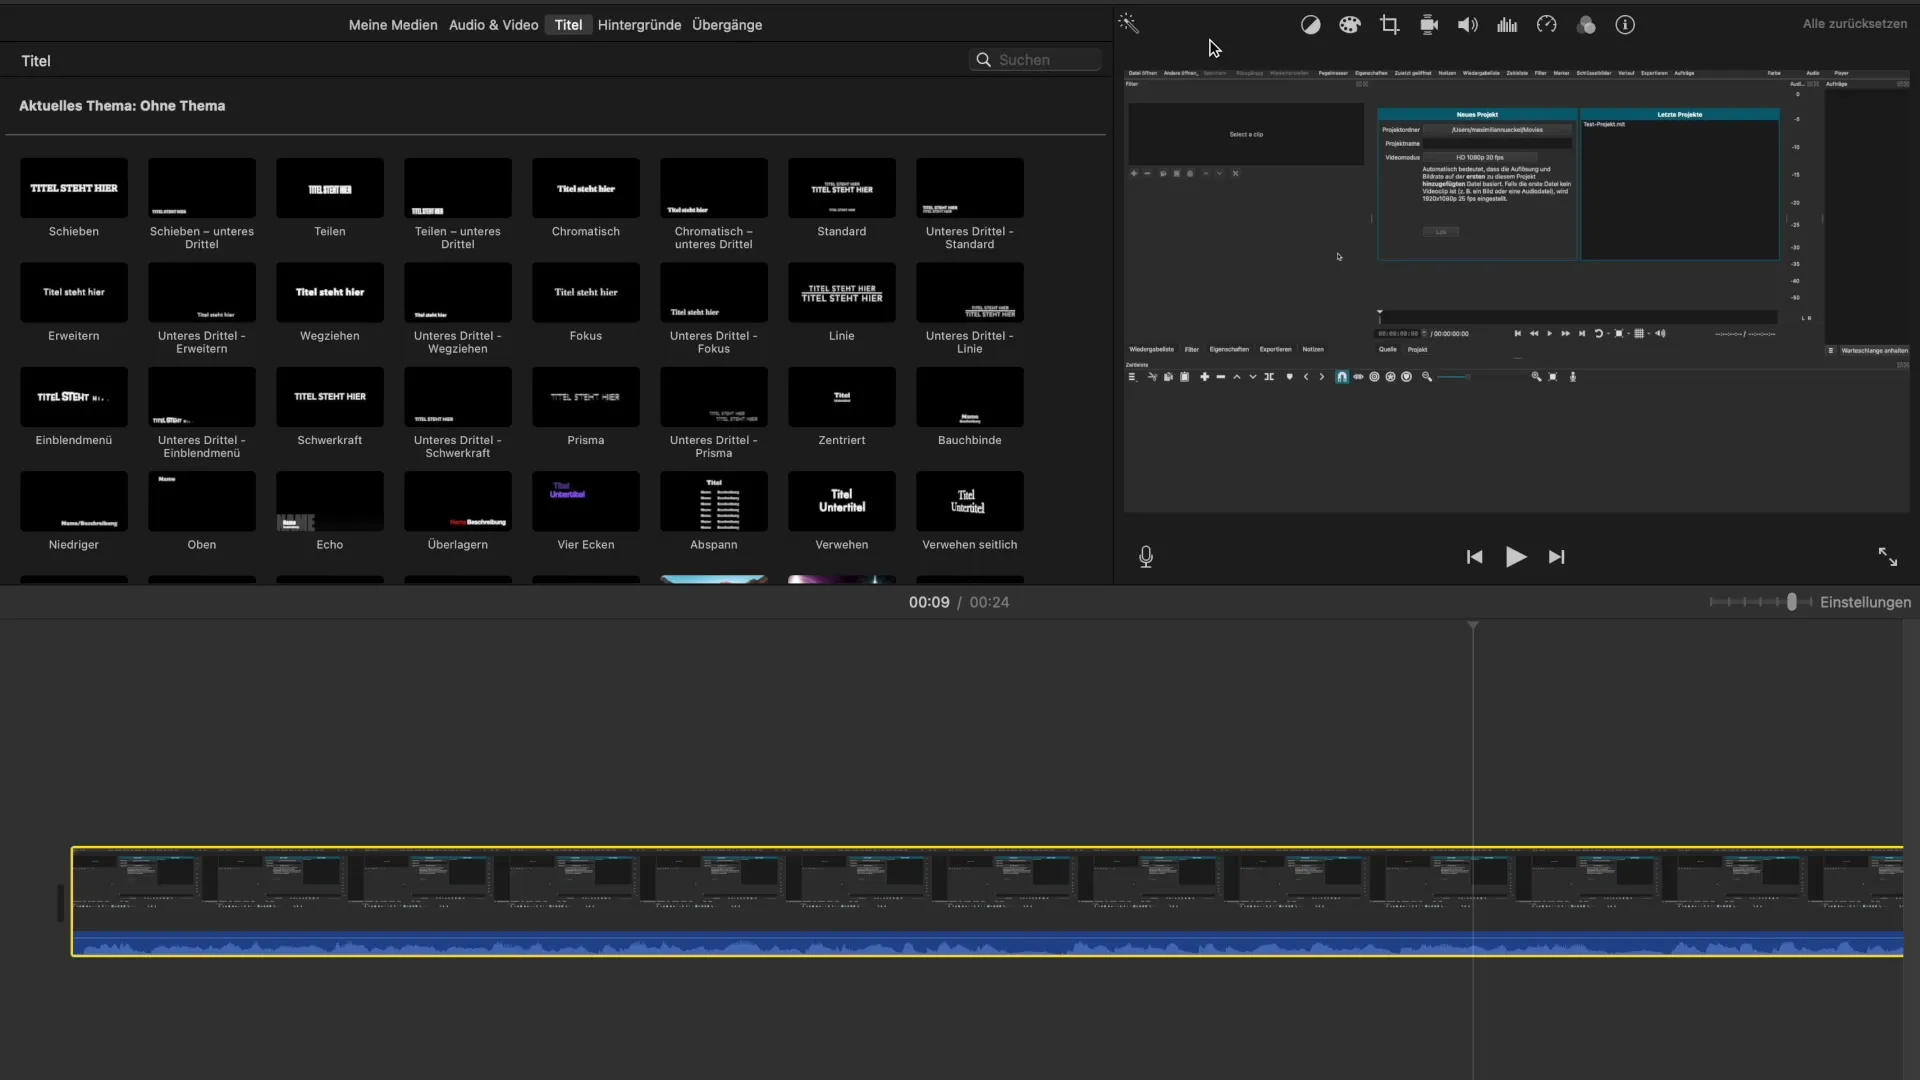Select Teilen – unteres Drittel title
1920x1080 pixels.
[x=458, y=188]
